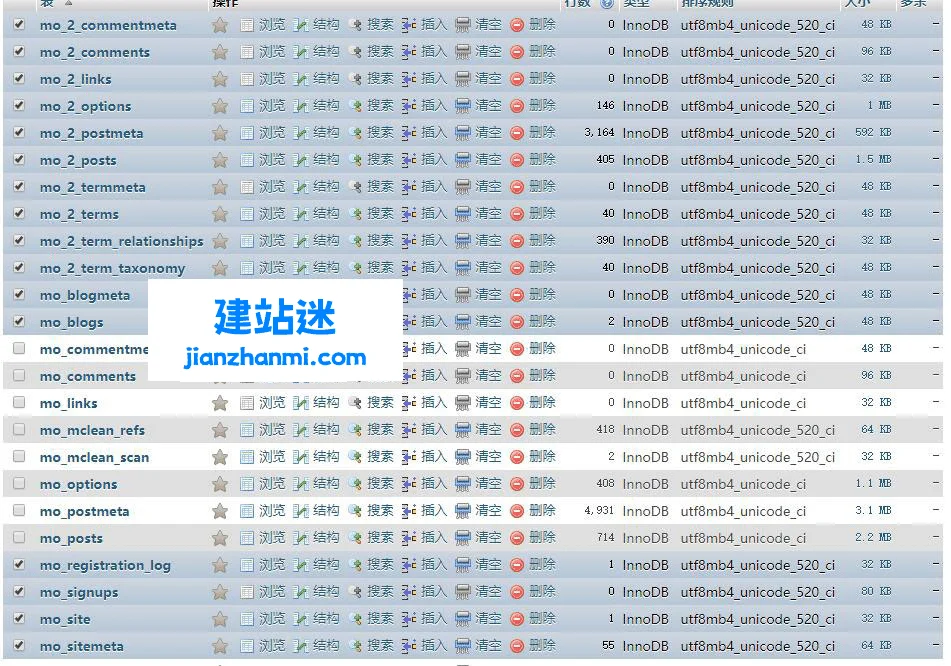The height and width of the screenshot is (666, 951).
Task: Click red Drop icon for mo_sitemeta
Action: [517, 646]
